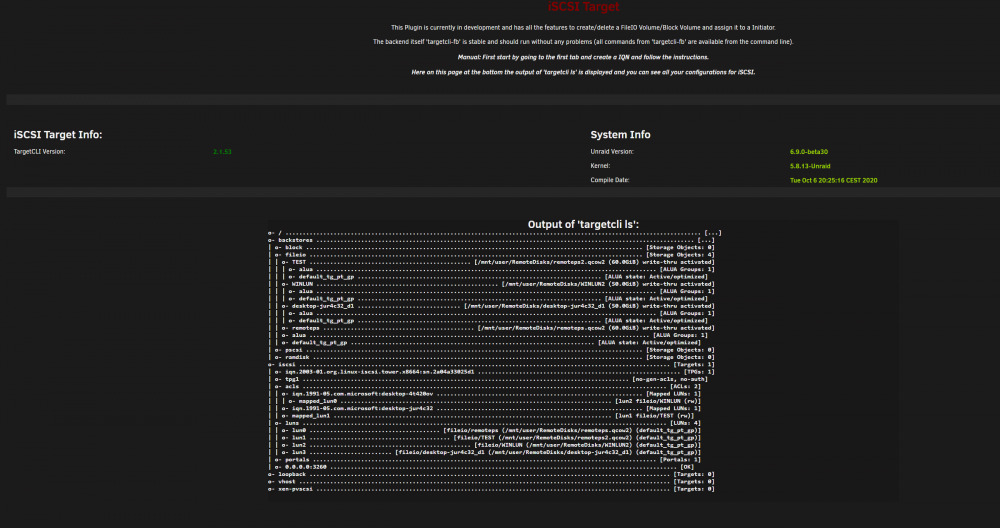Click the '[ACLs: 2]' value

pyautogui.click(x=686, y=386)
